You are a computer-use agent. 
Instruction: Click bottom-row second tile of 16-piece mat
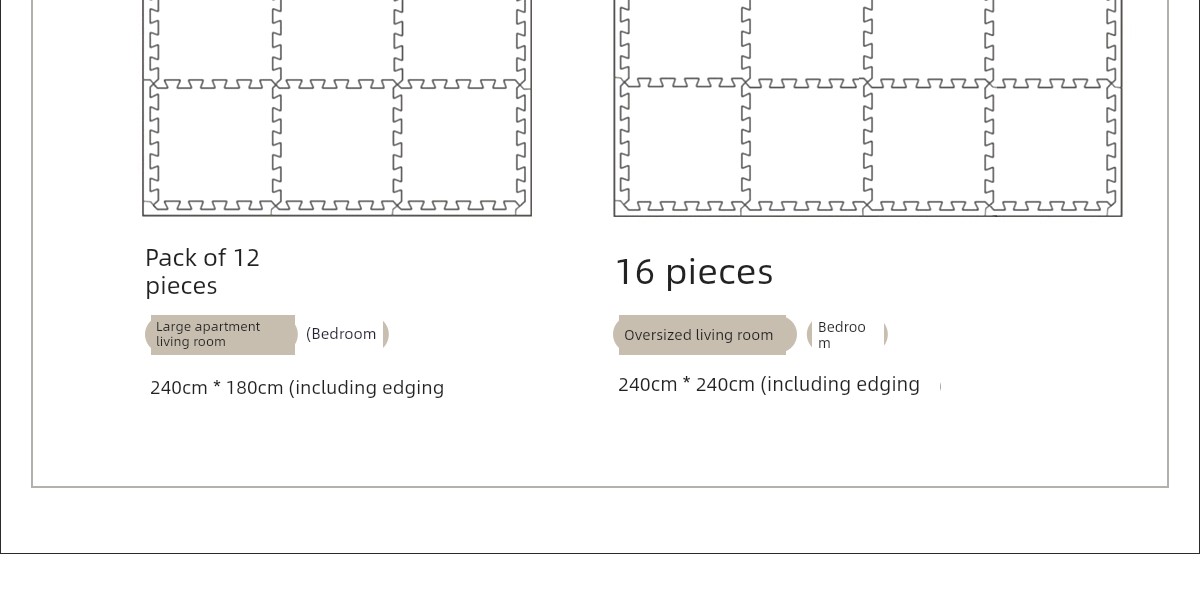[804, 143]
